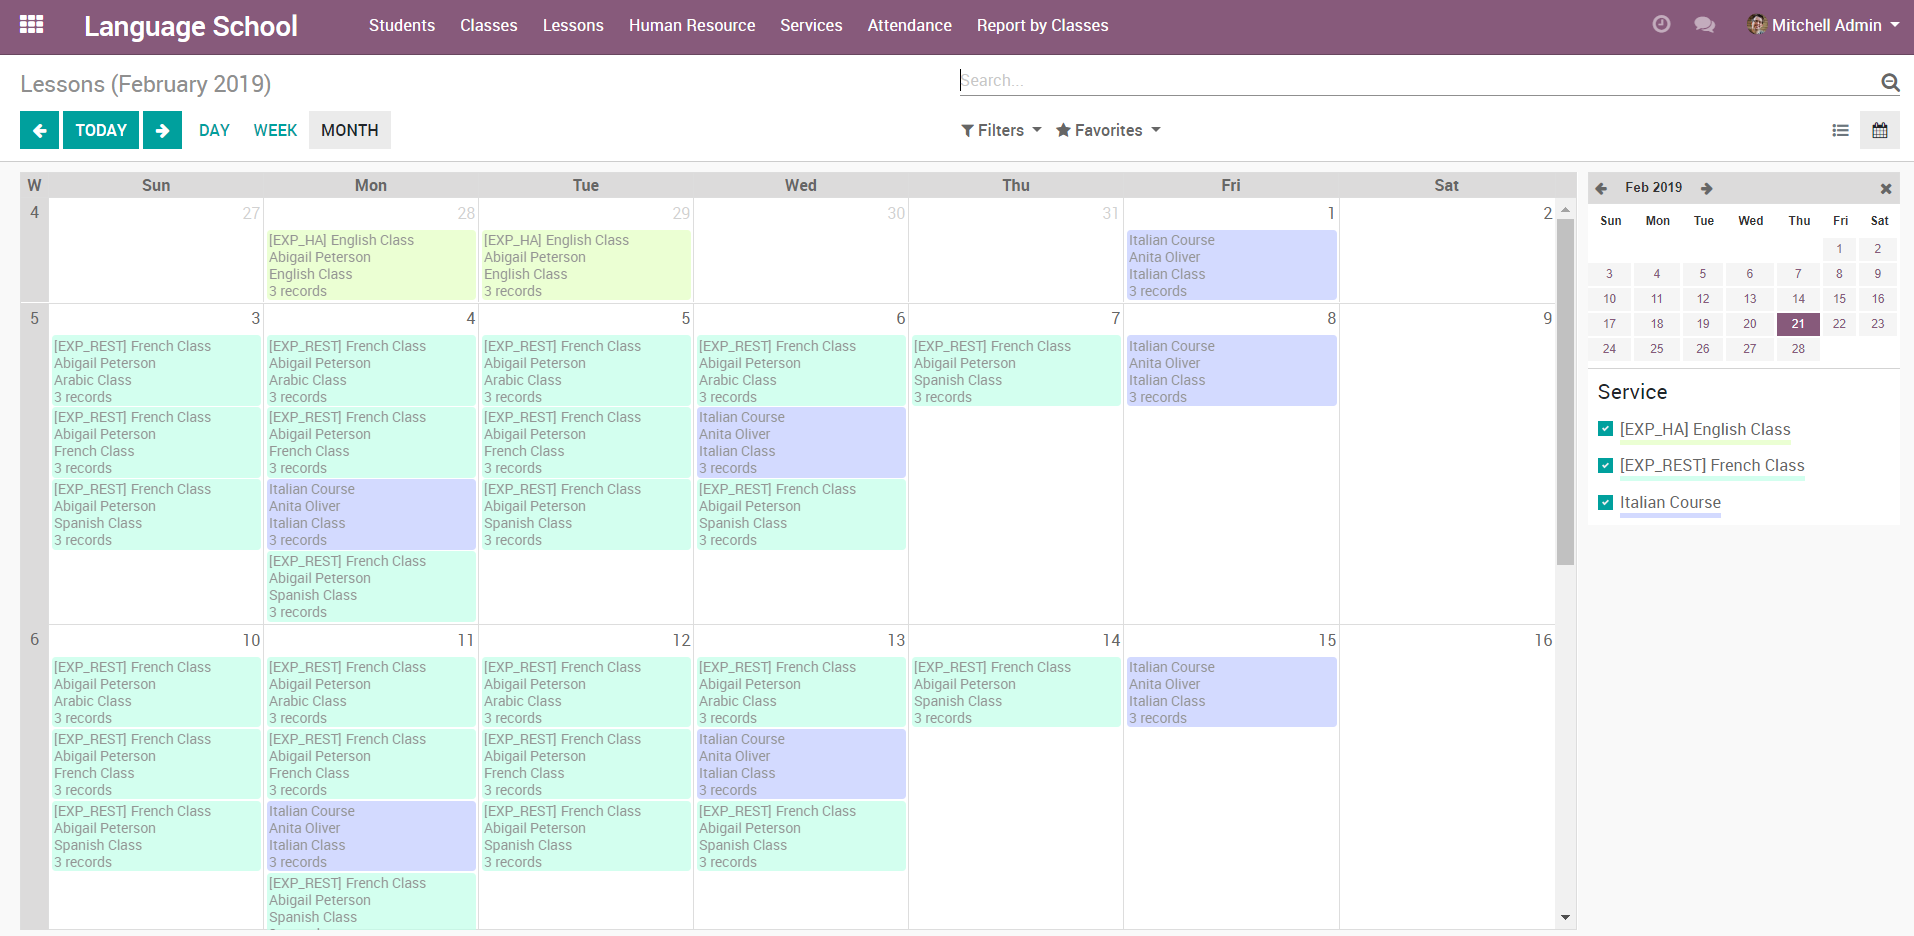The height and width of the screenshot is (936, 1914).
Task: Open the Mitchell Admin user menu
Action: (1824, 25)
